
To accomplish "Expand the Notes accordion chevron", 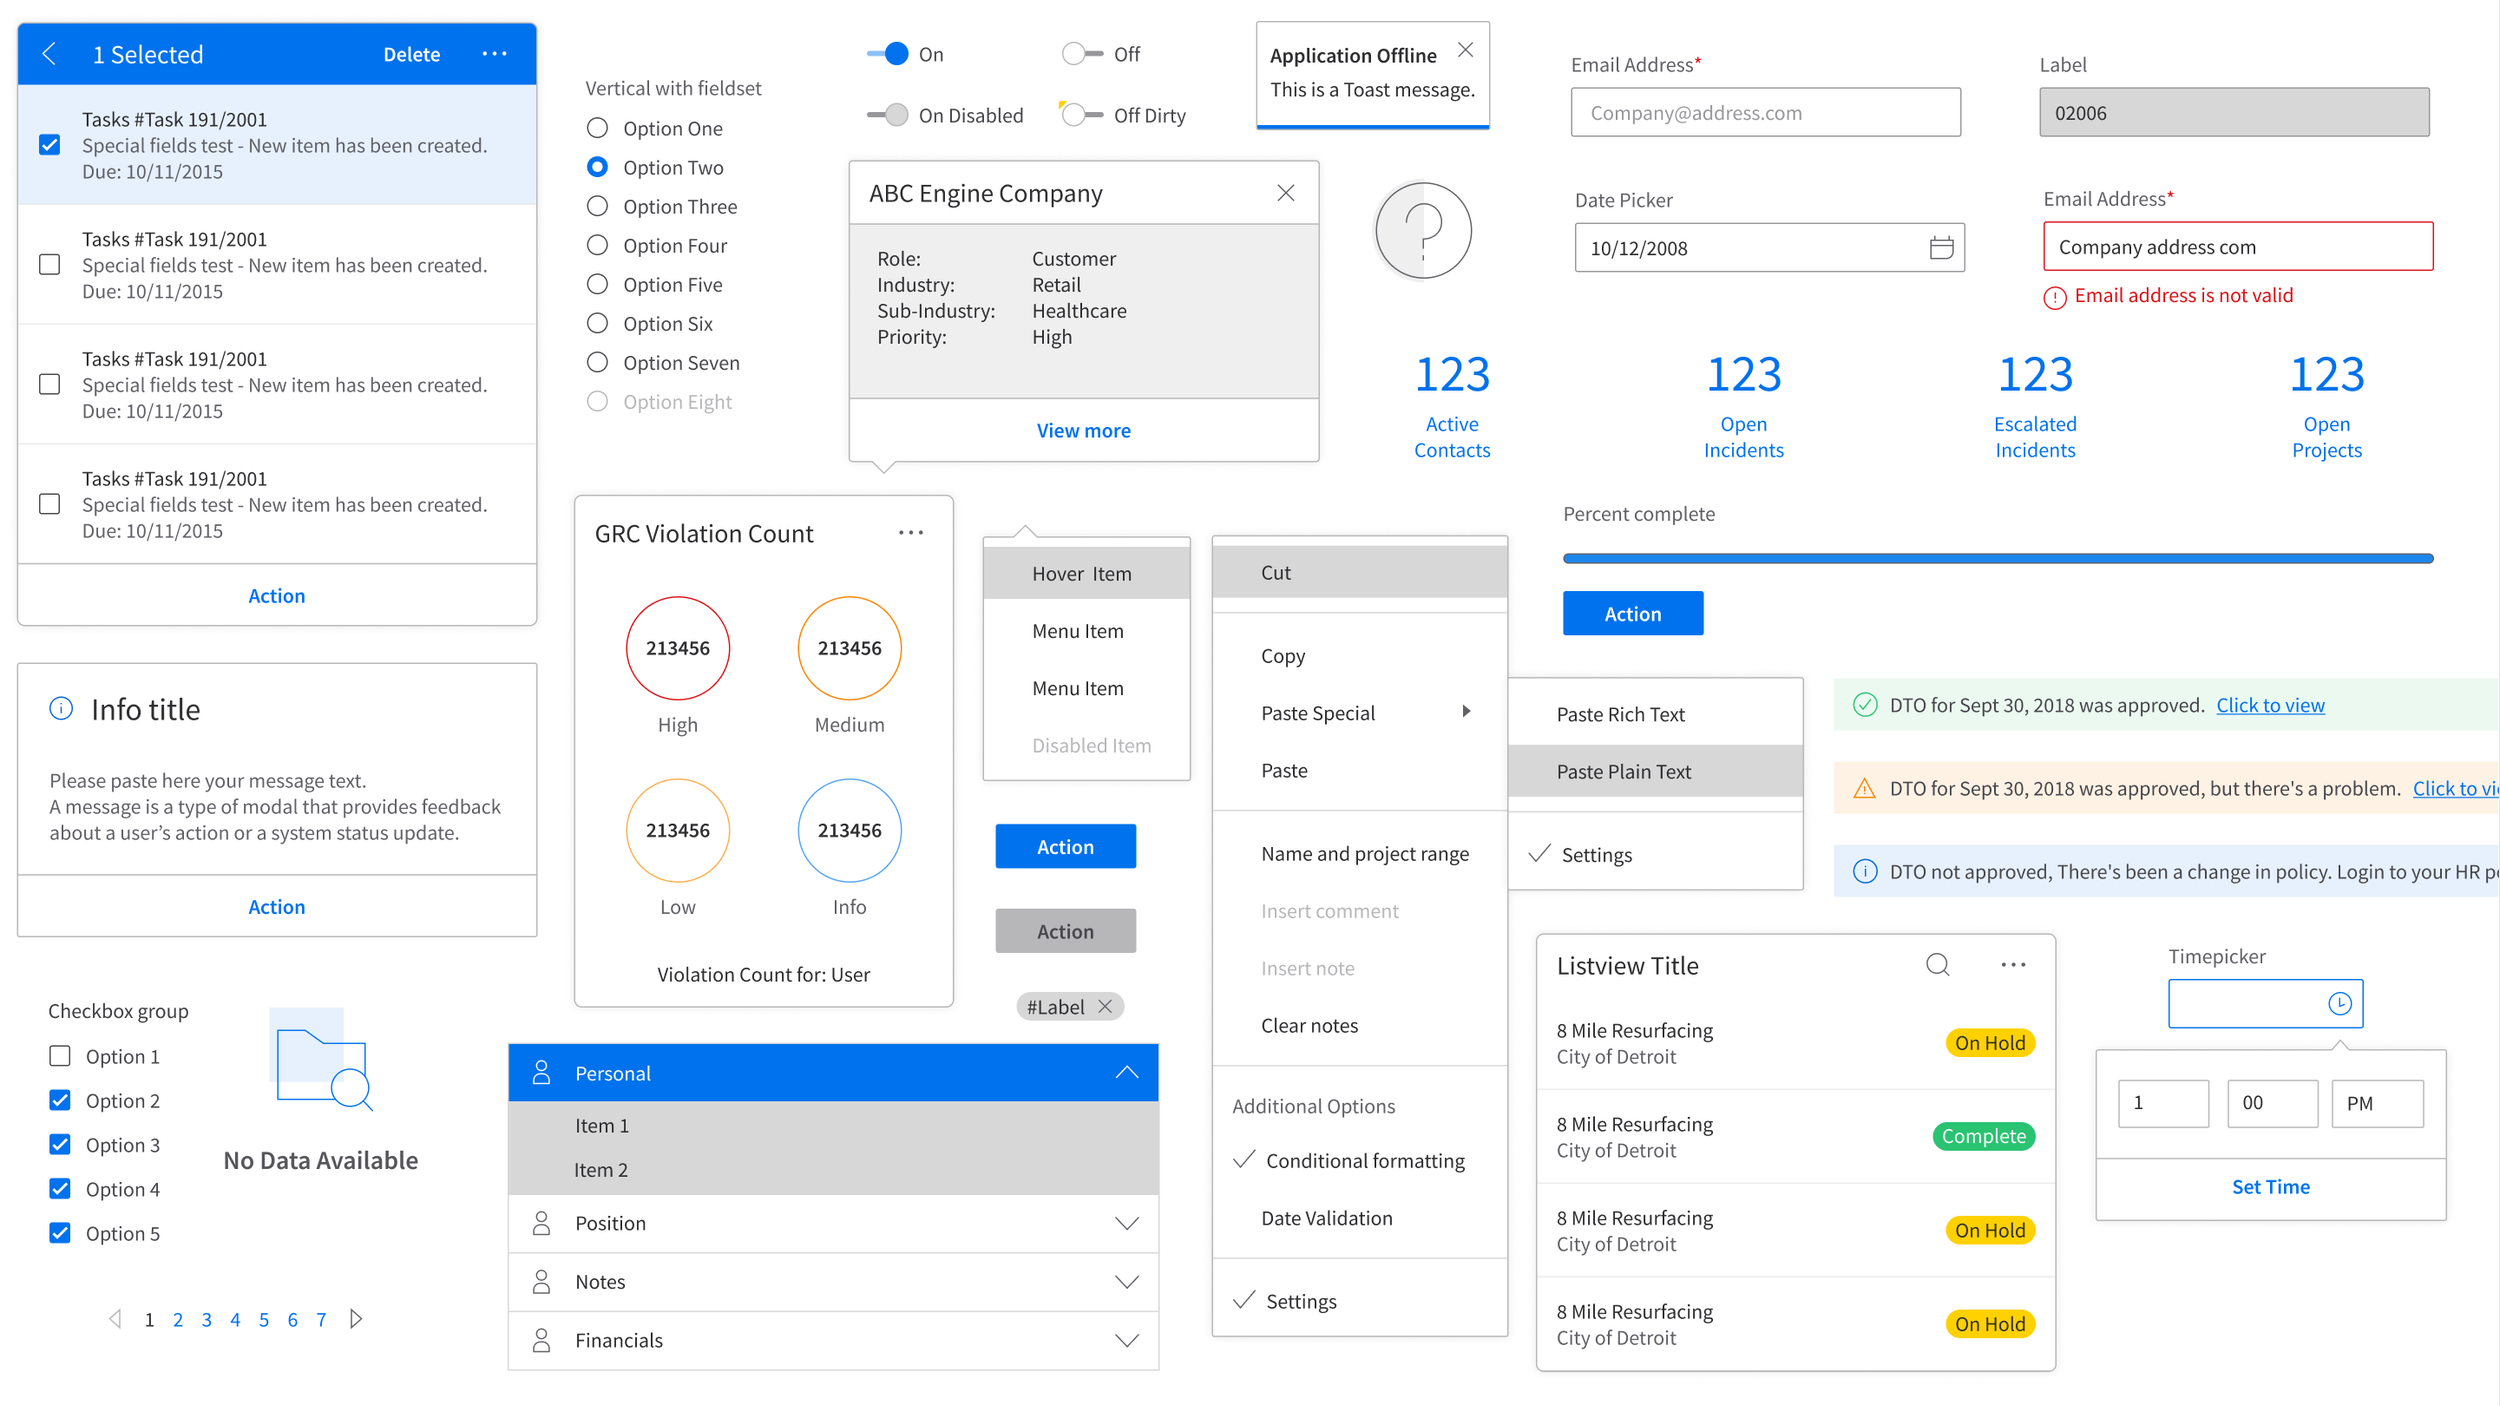I will (x=1127, y=1282).
